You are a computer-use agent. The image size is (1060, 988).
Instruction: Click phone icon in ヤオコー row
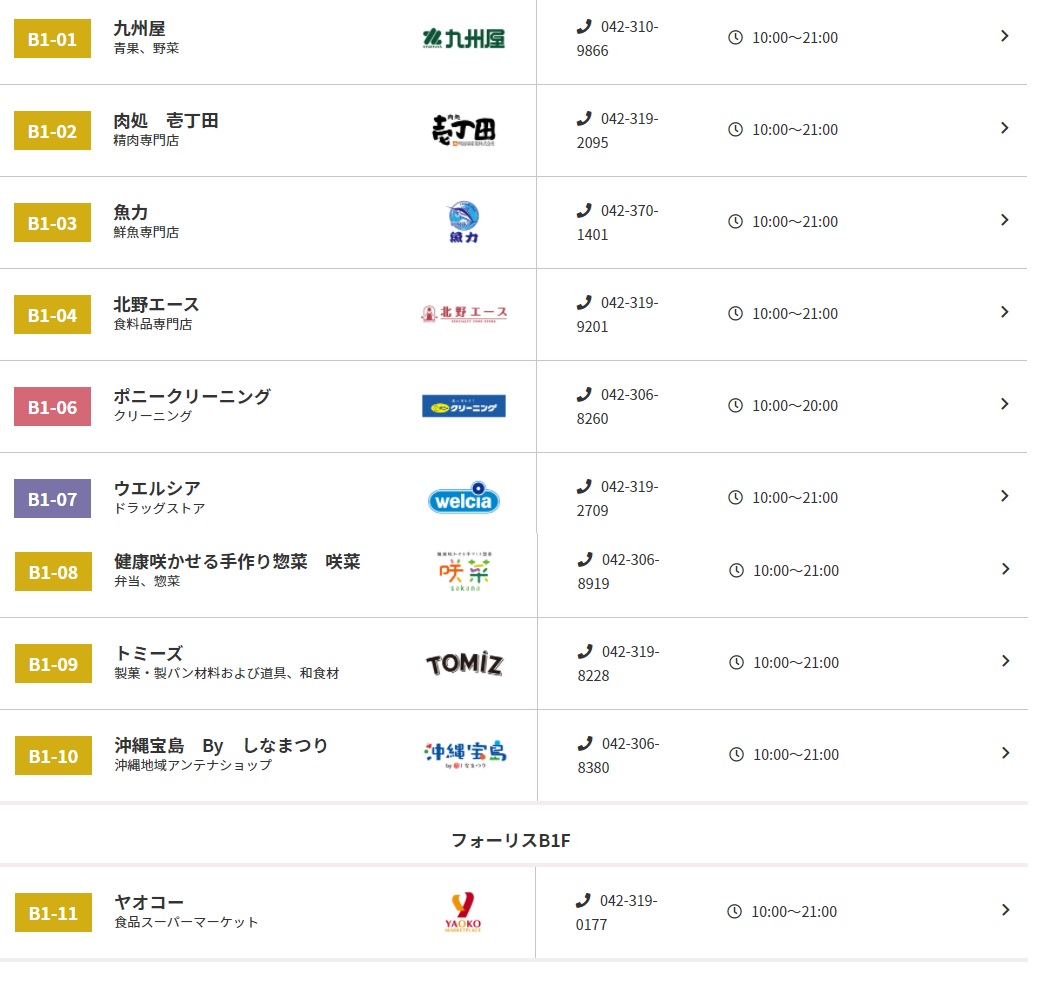(x=583, y=901)
